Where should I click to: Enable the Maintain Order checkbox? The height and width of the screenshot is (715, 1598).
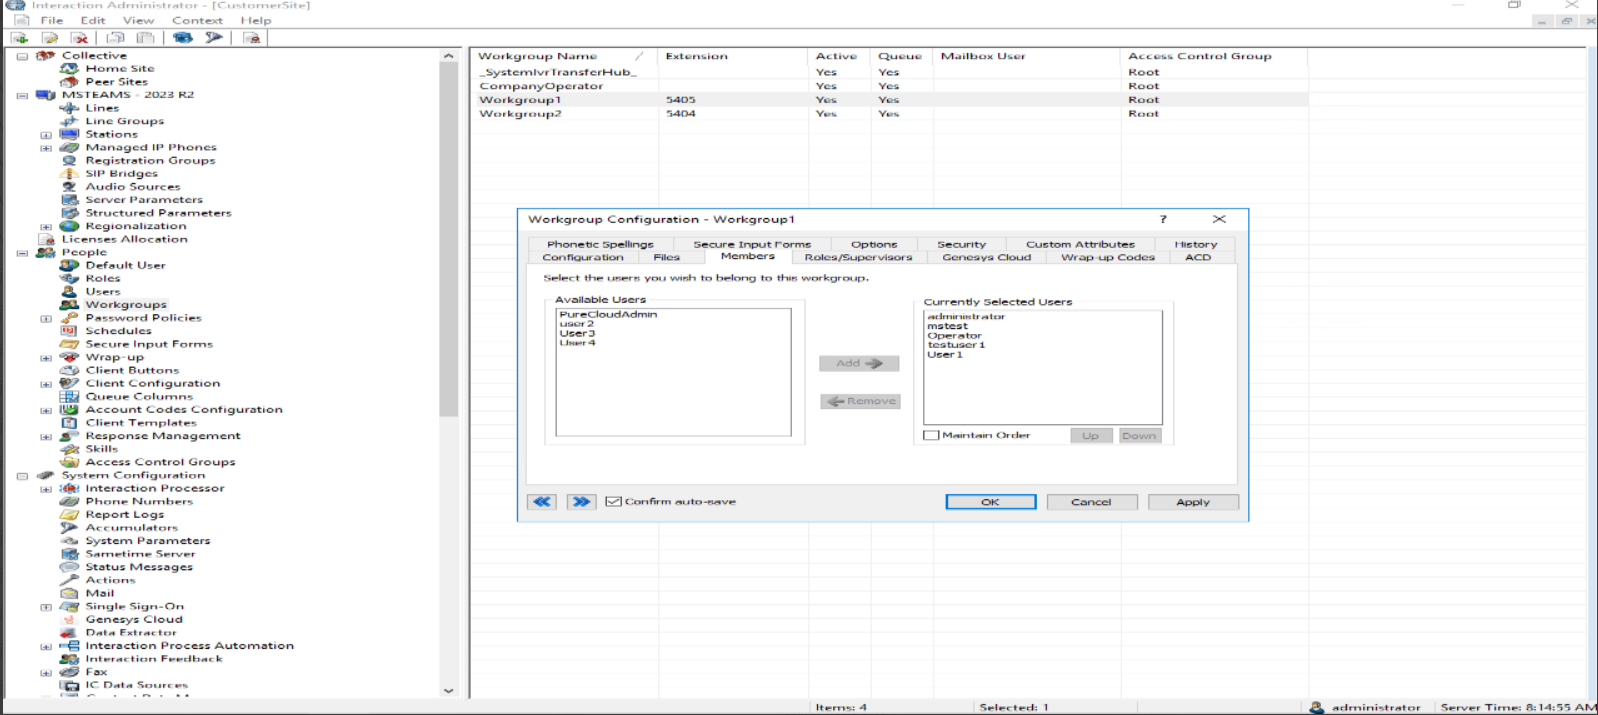tap(932, 436)
